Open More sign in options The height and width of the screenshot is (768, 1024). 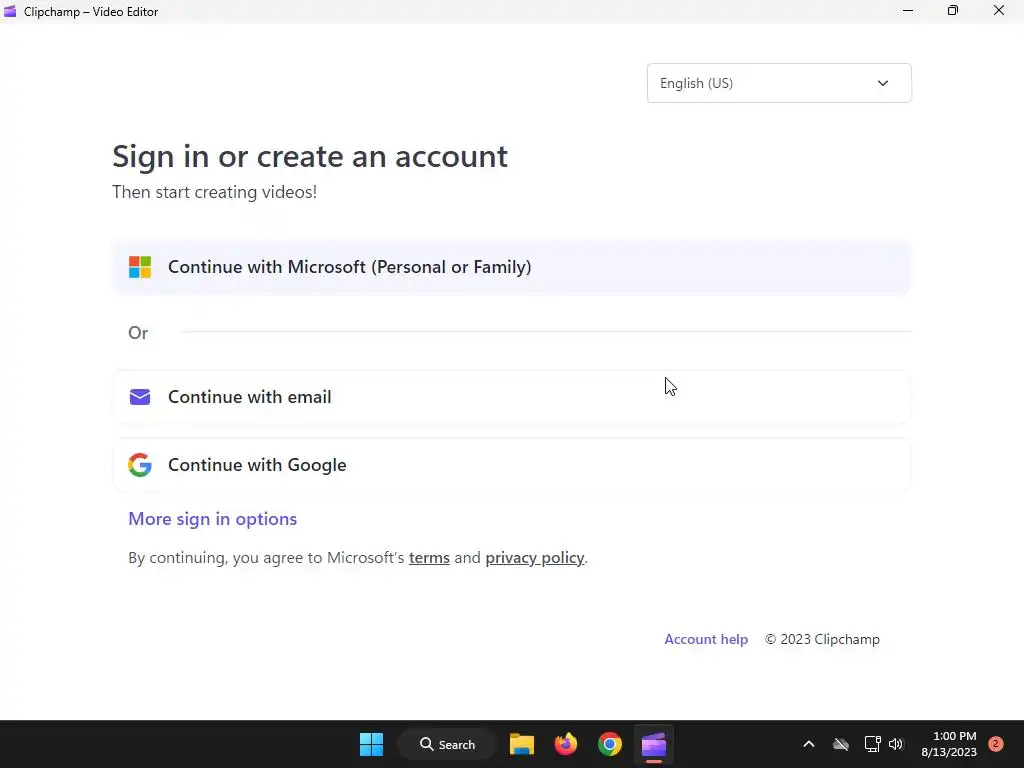pyautogui.click(x=212, y=519)
